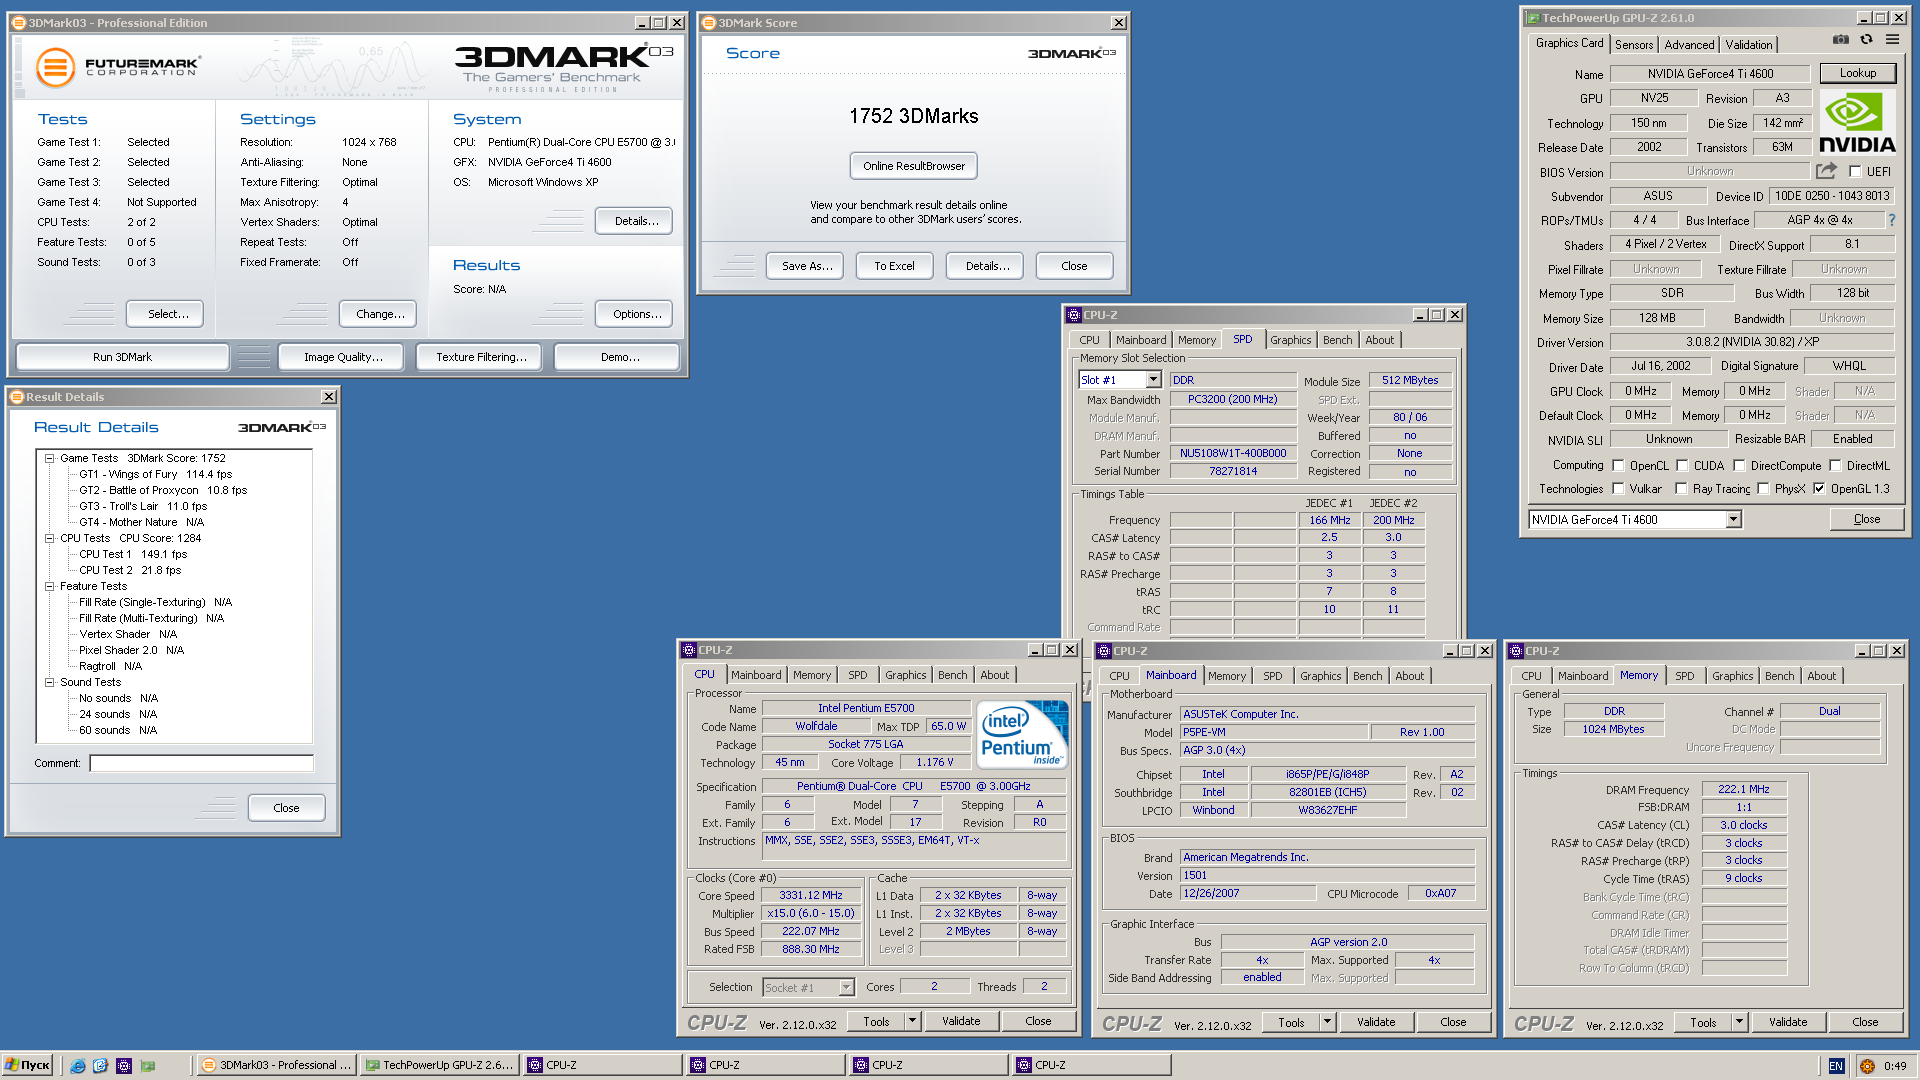The width and height of the screenshot is (1920, 1080).
Task: Click the orange Futuremark logo in 3DMark03
Action: coord(55,67)
